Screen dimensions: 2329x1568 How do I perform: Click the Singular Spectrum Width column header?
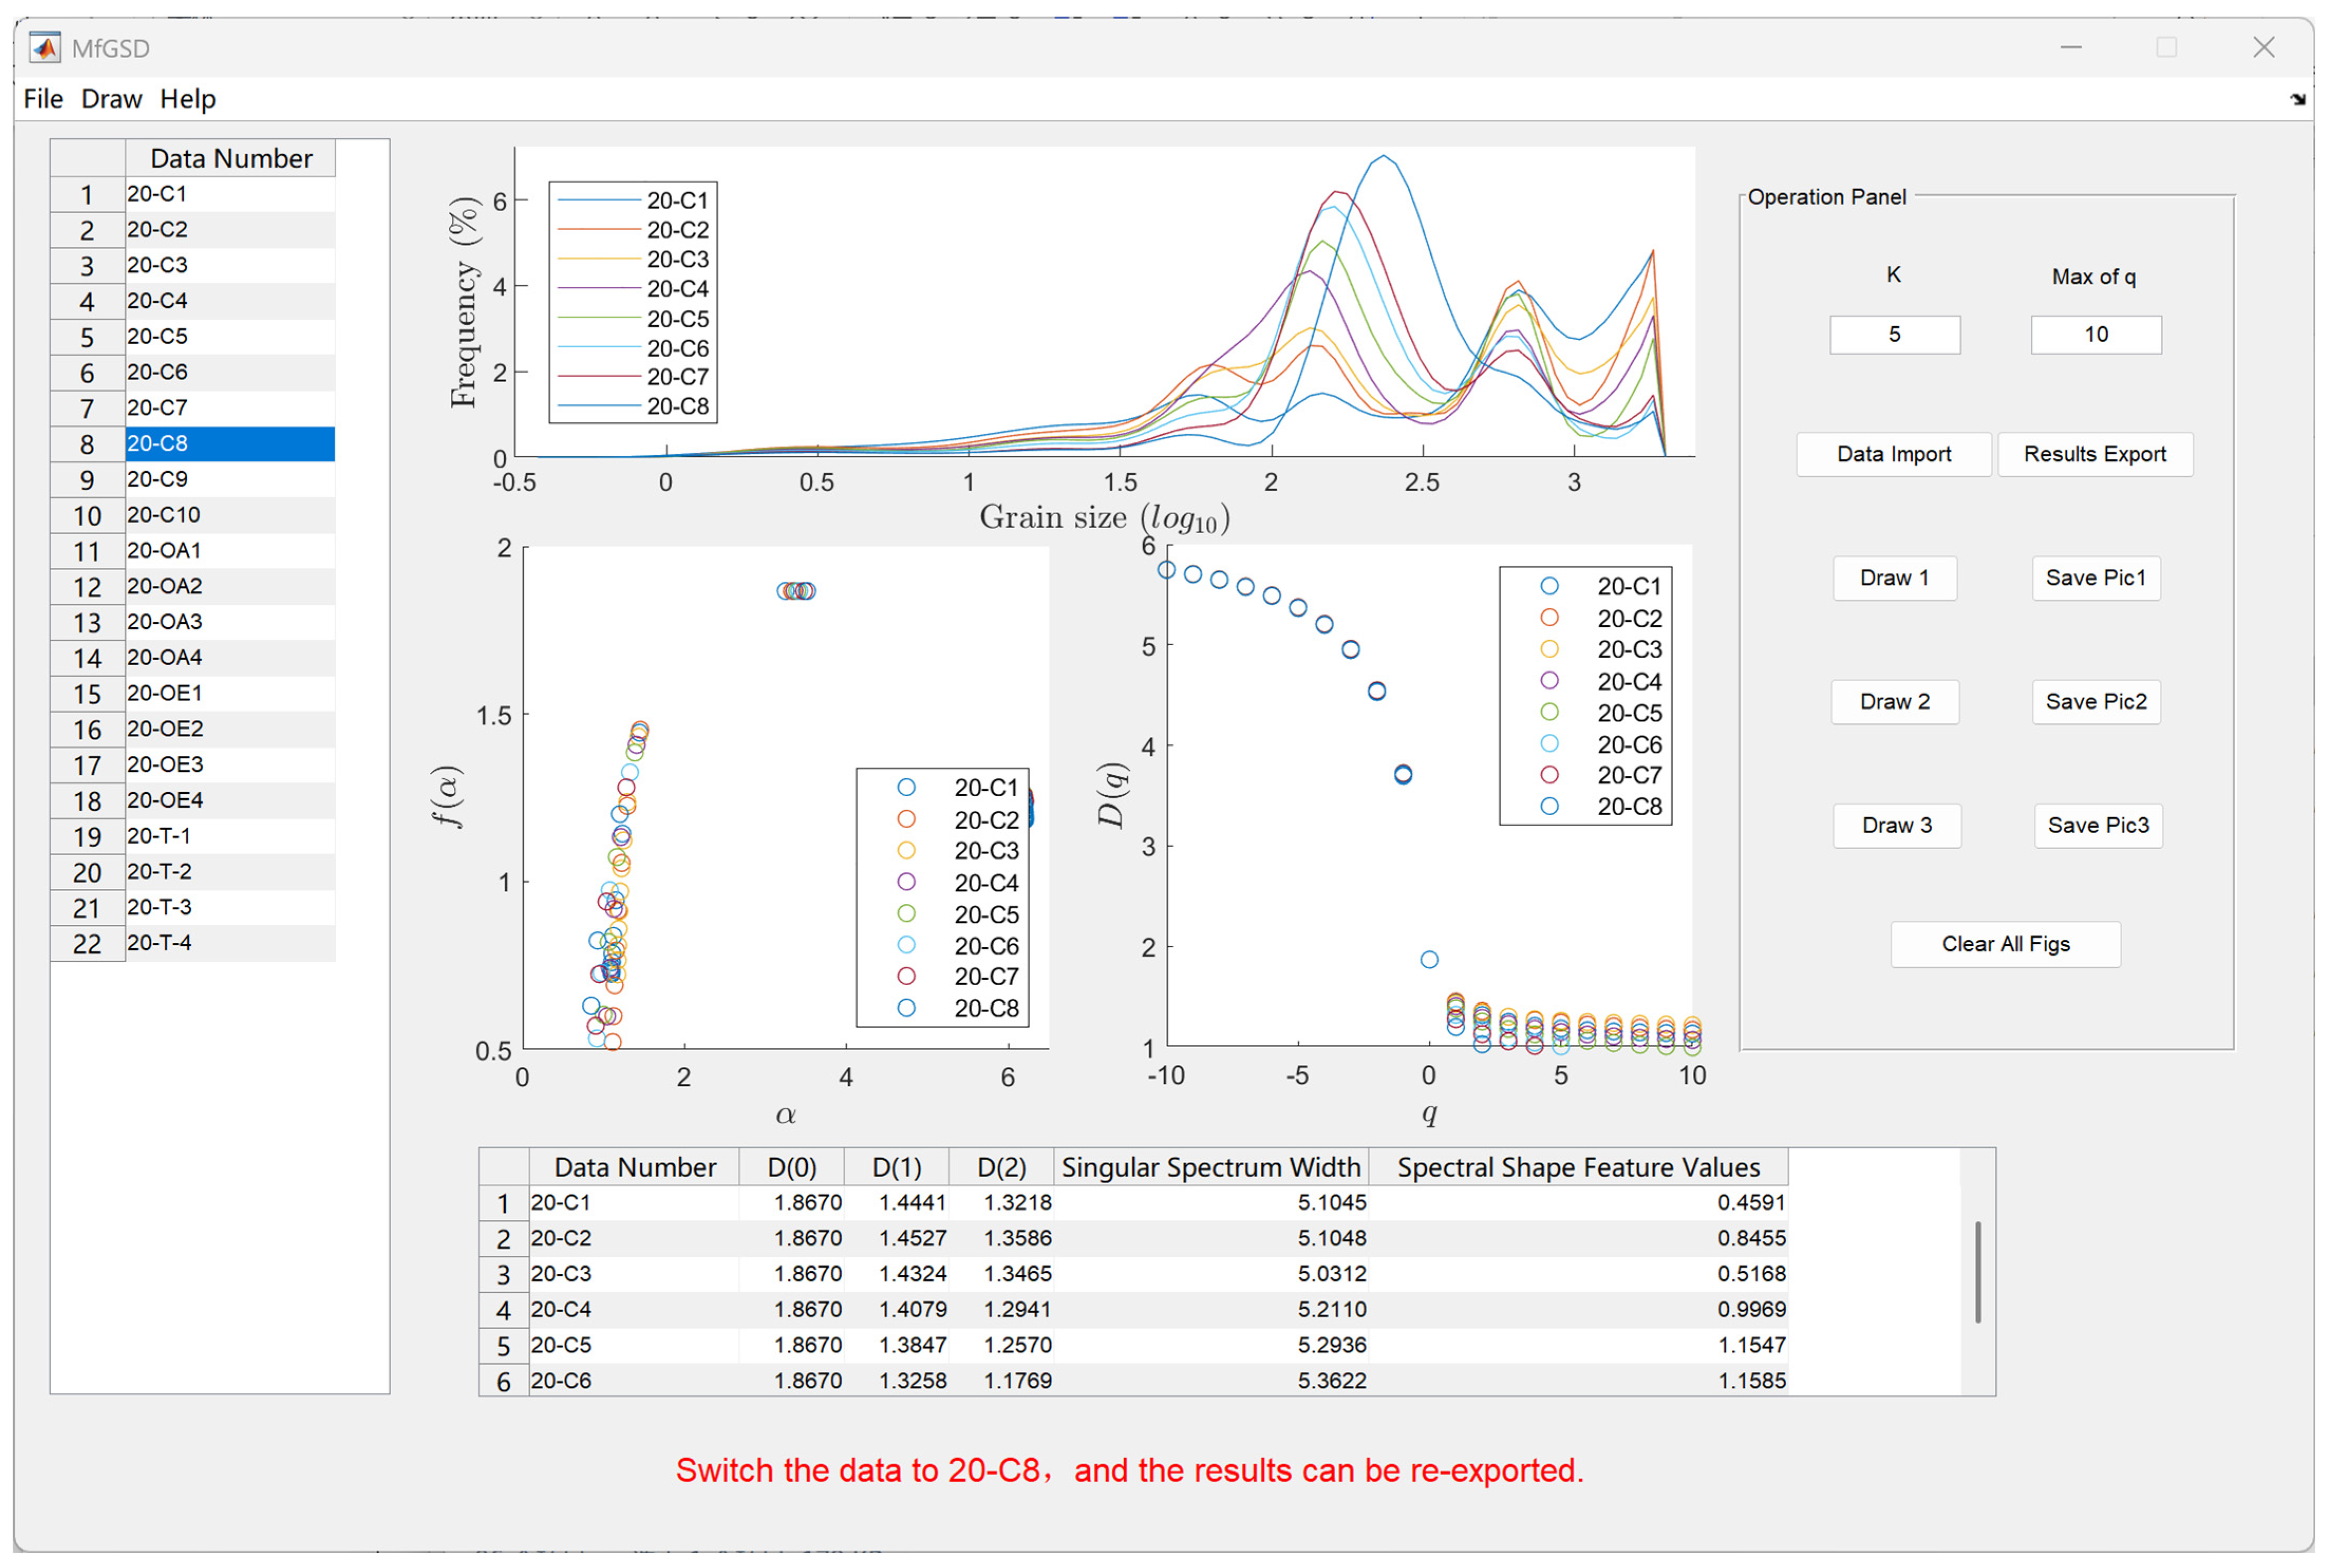1210,1167
